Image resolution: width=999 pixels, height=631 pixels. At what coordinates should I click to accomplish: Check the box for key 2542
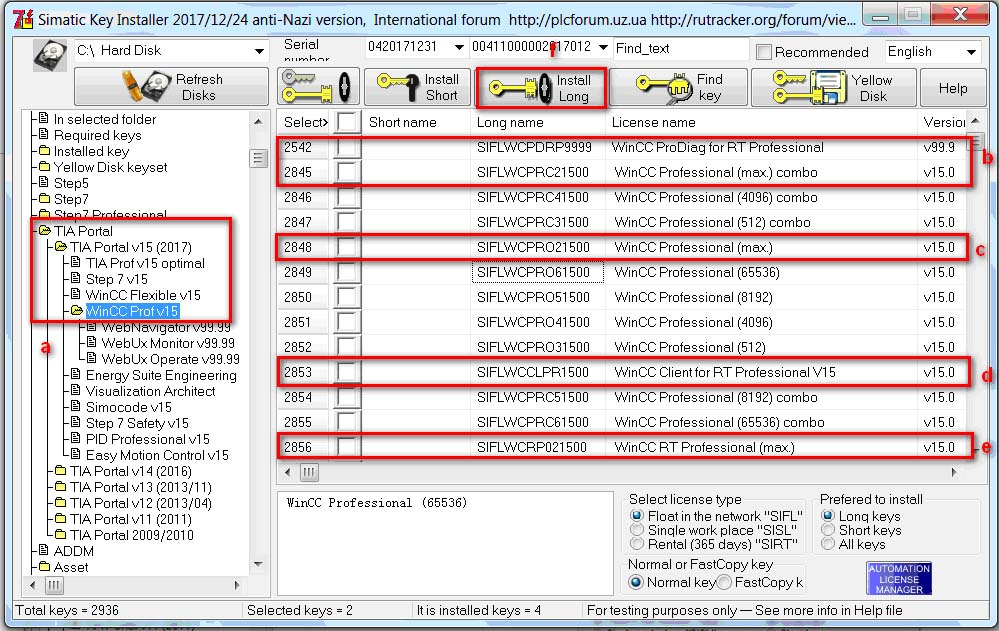[347, 147]
